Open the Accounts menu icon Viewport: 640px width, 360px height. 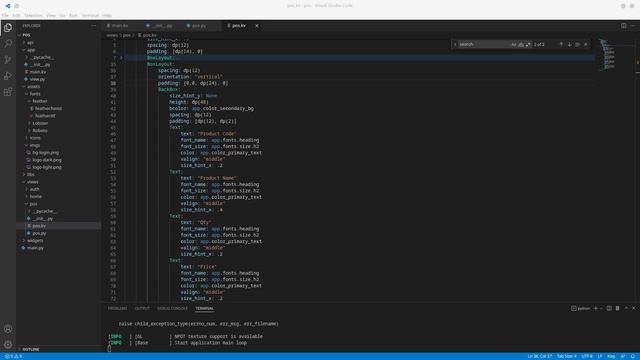[x=8, y=329]
